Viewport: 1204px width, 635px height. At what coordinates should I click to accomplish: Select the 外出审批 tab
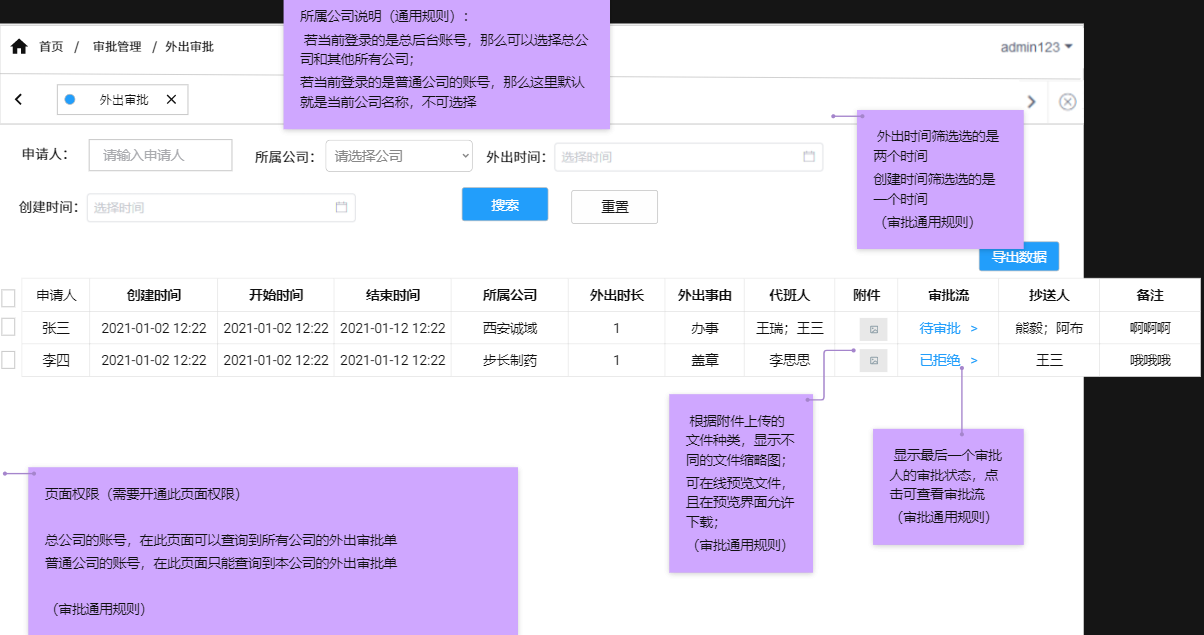pos(124,99)
